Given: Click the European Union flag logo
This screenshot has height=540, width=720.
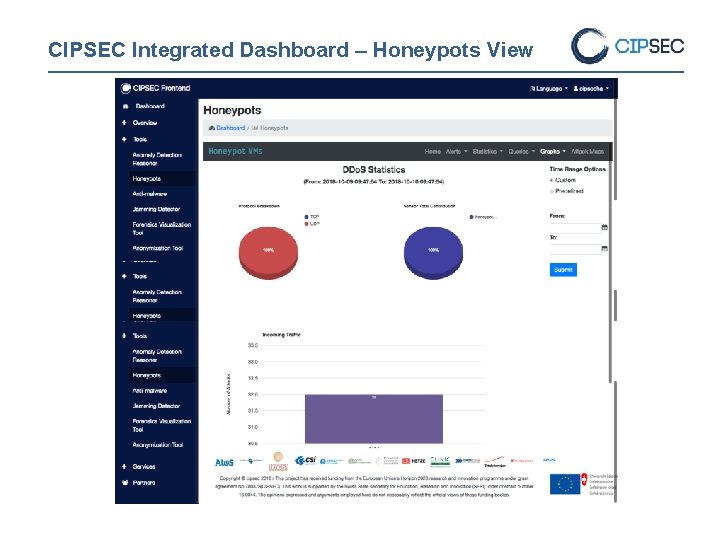Looking at the screenshot, I should pos(565,484).
